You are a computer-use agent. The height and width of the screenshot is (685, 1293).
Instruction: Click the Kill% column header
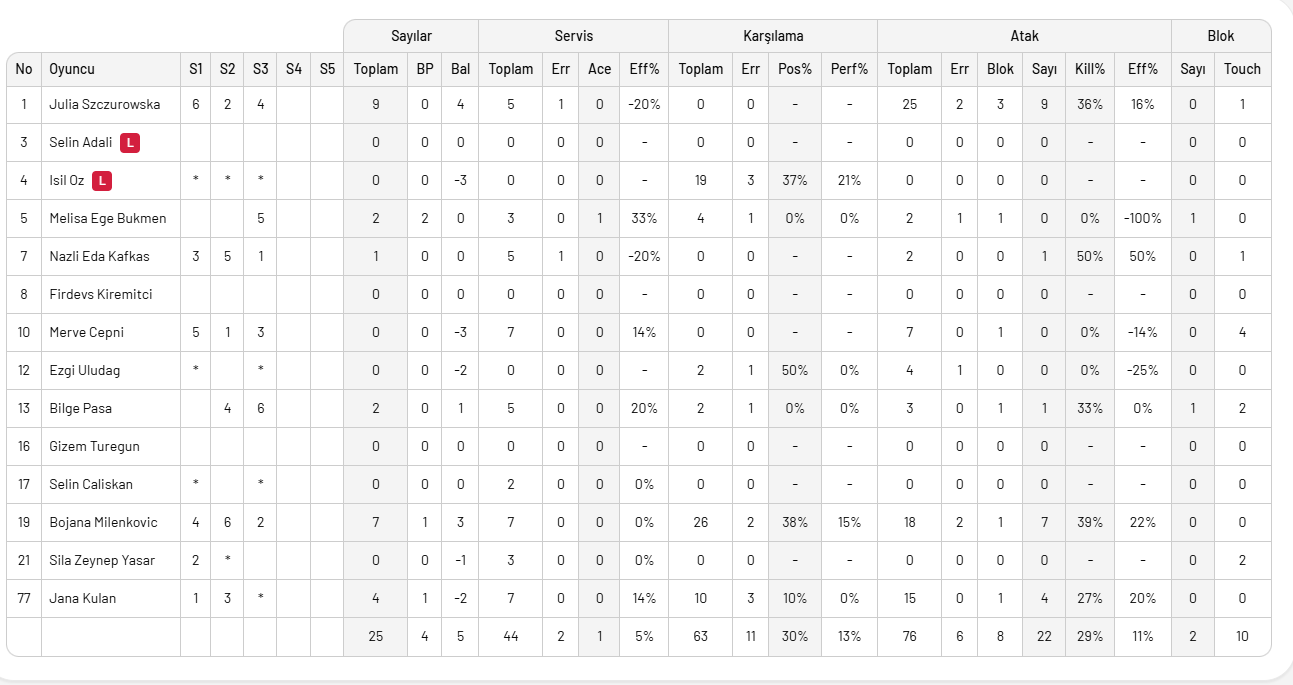point(1089,69)
